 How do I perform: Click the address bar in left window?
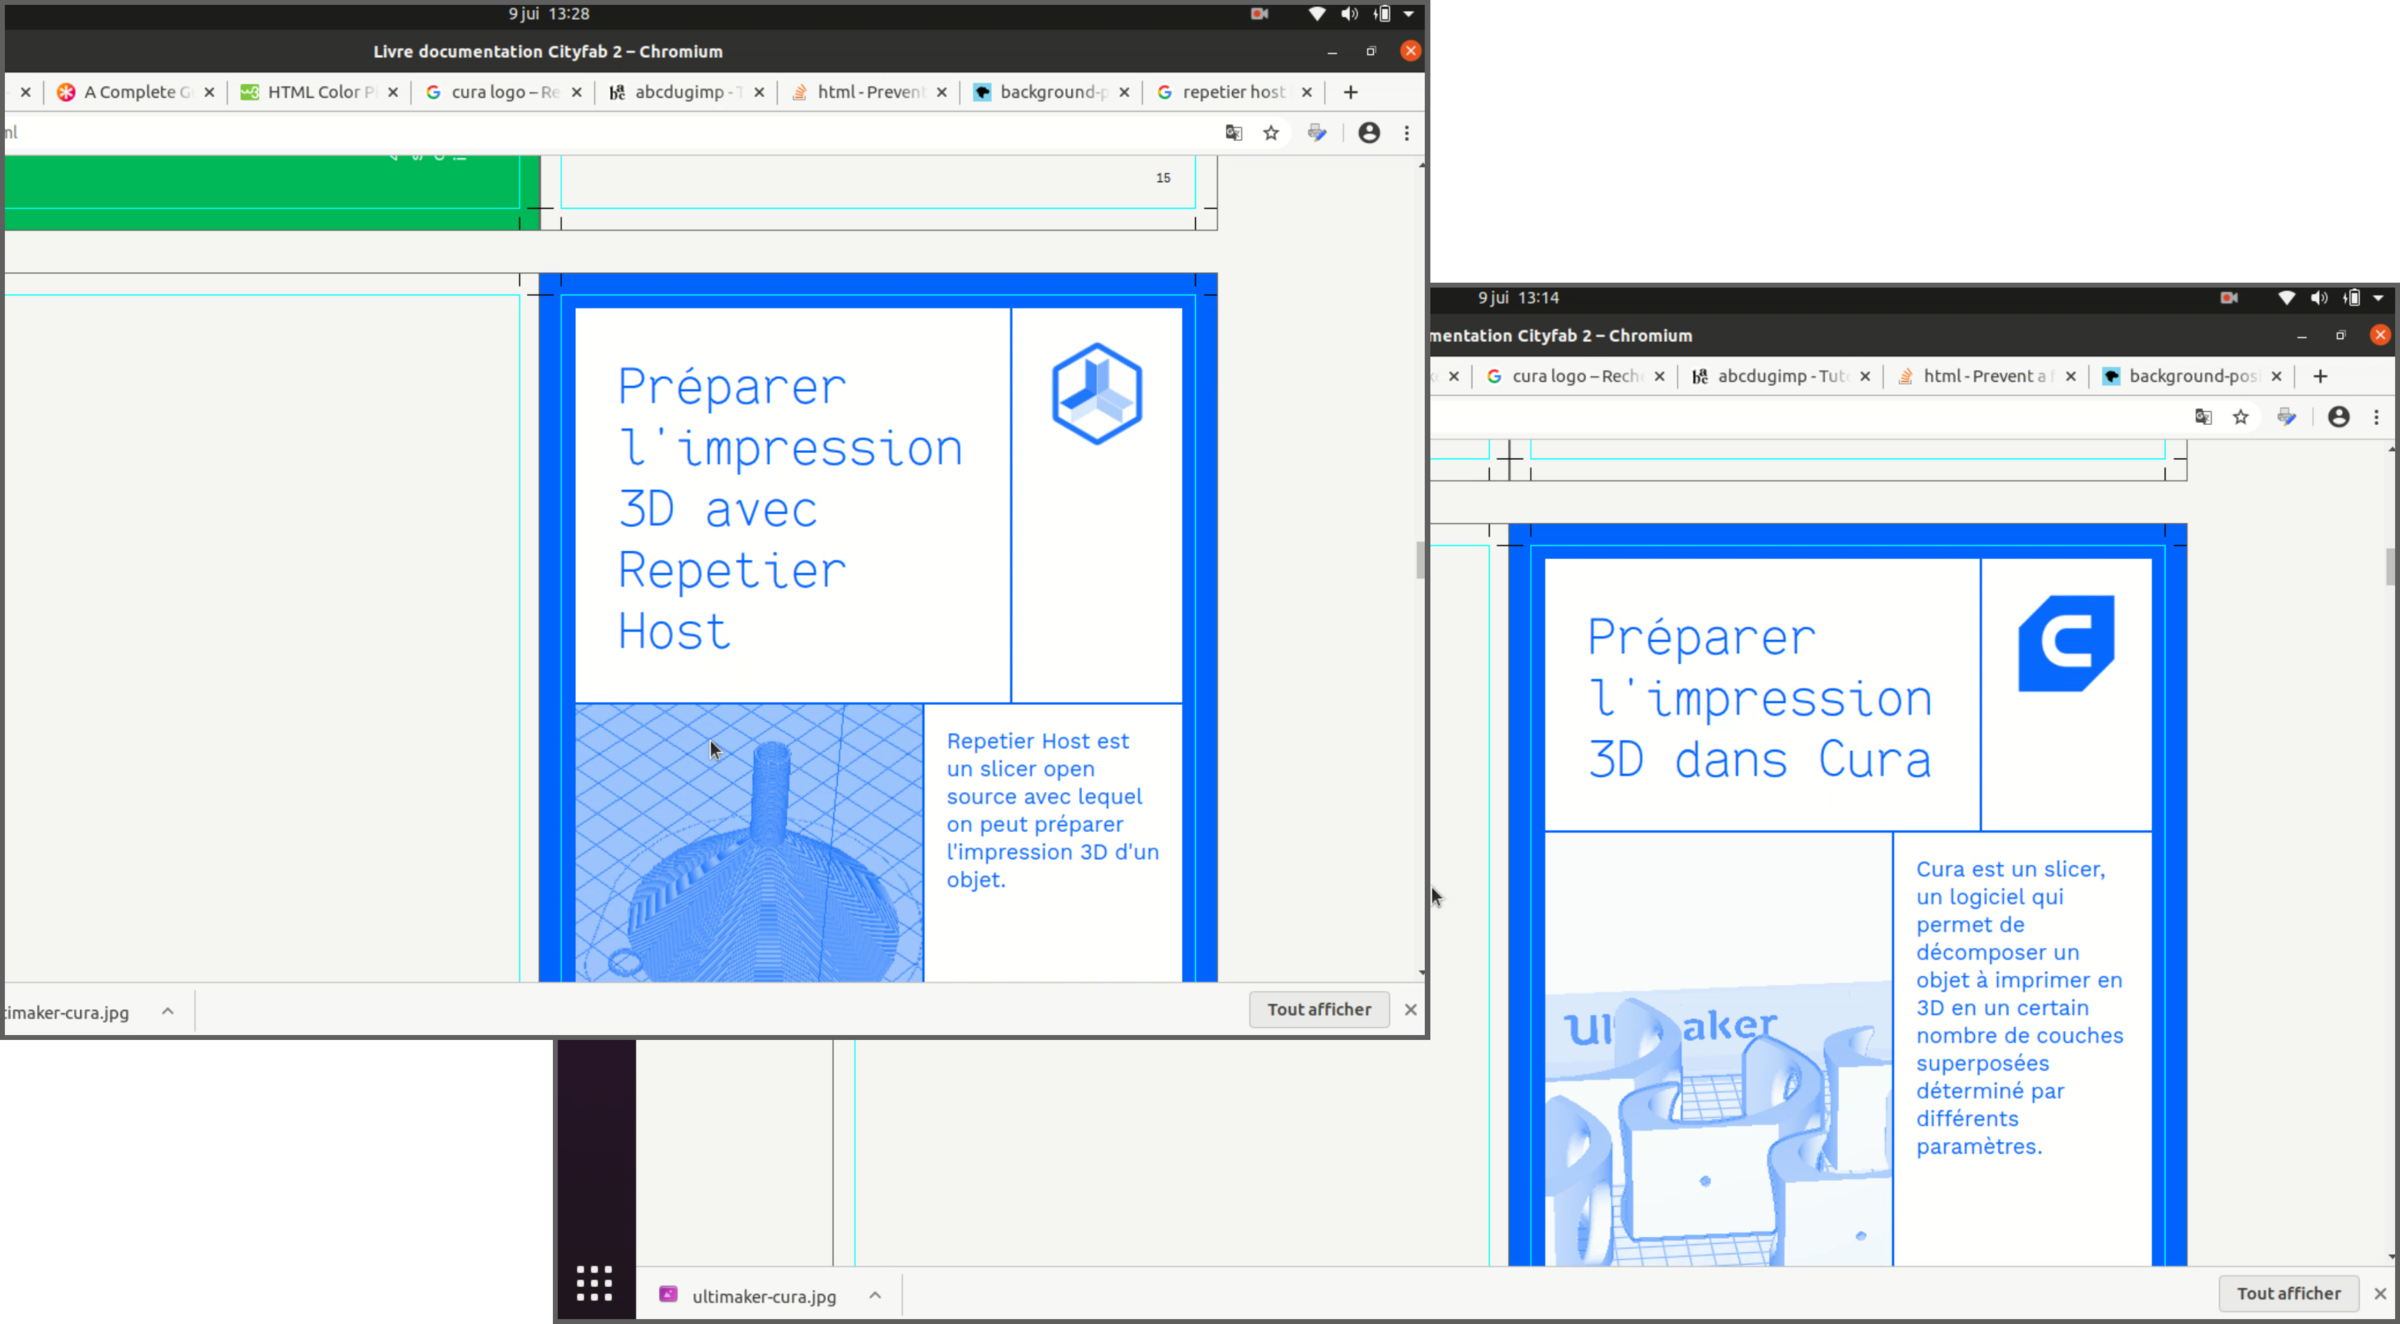pyautogui.click(x=600, y=133)
